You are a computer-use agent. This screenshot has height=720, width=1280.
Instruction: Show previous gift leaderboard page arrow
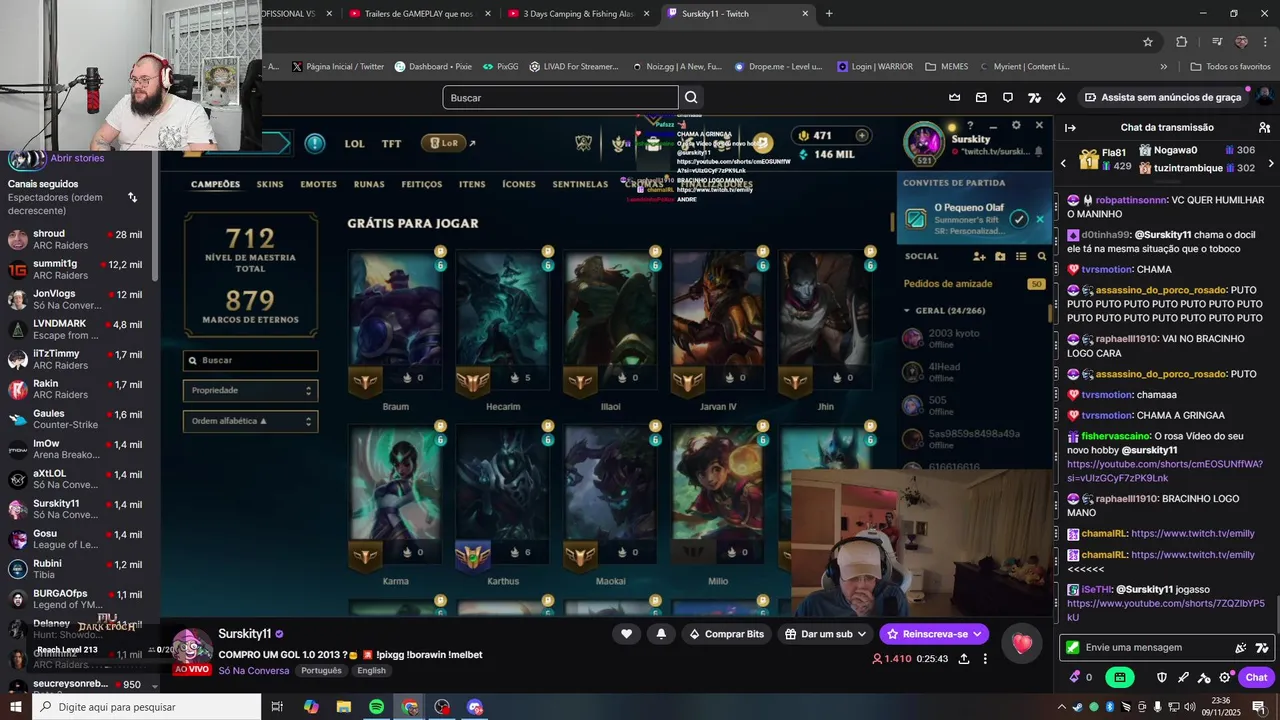tap(1064, 163)
